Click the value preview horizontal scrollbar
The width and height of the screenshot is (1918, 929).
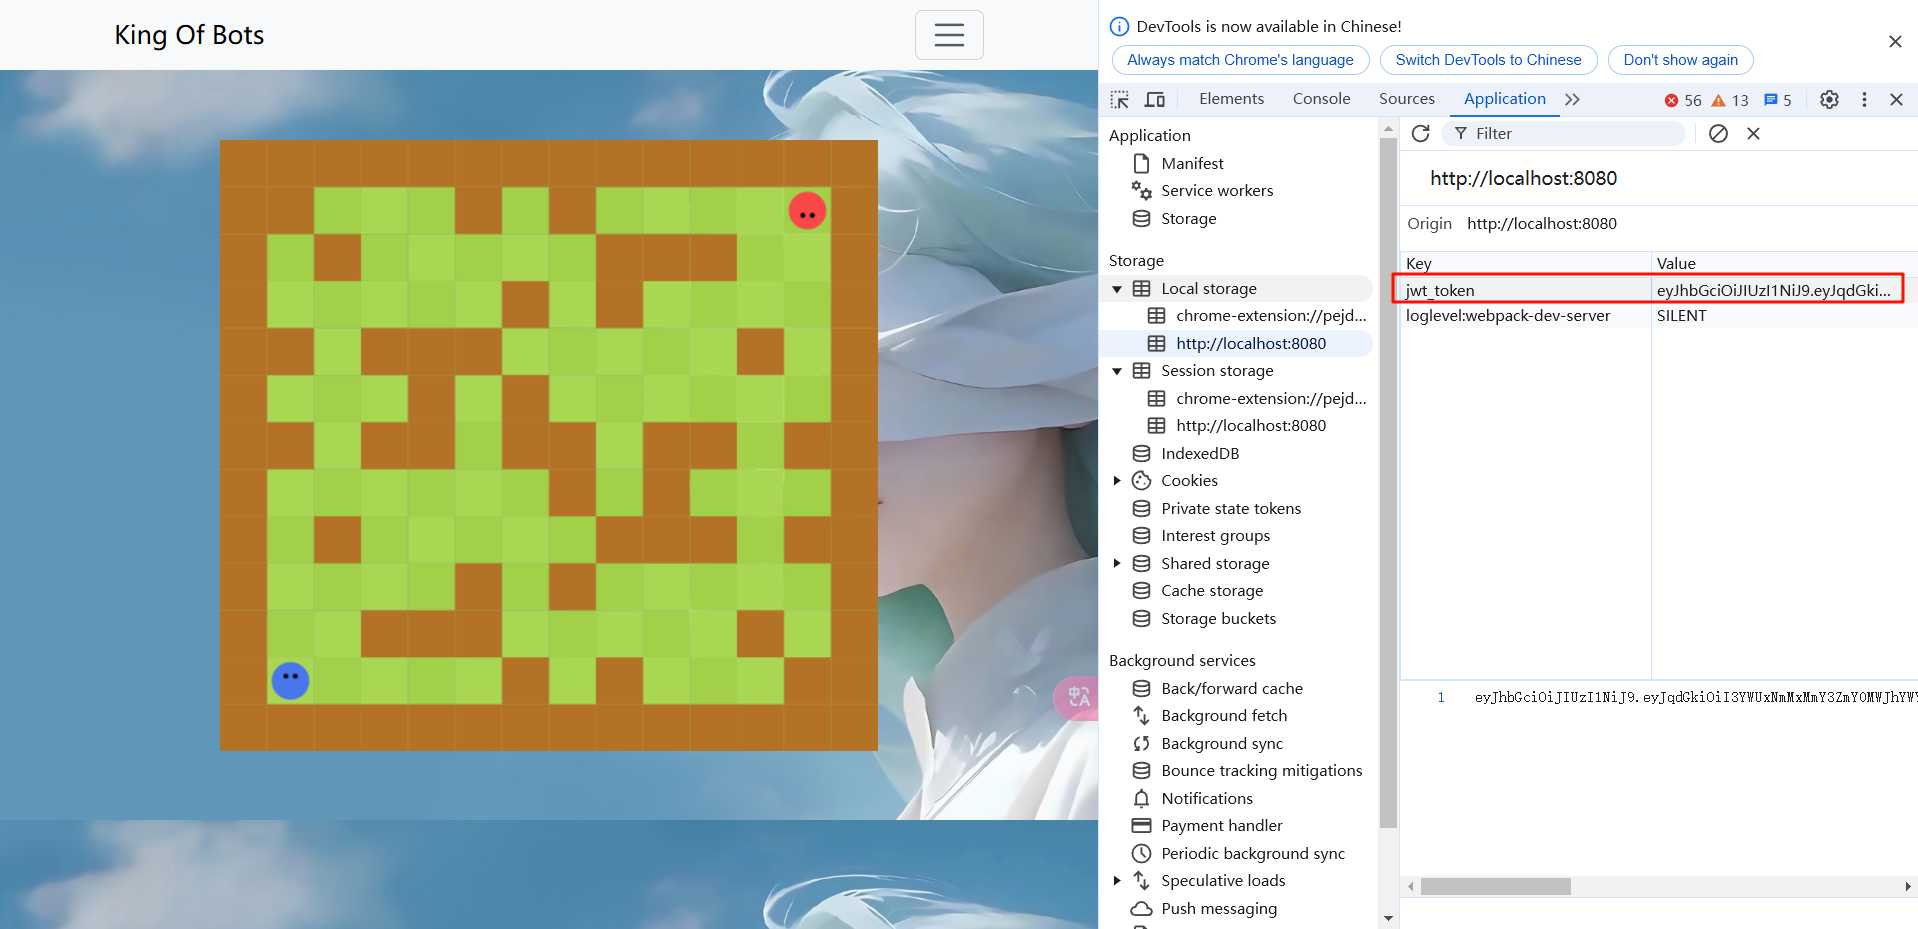coord(1495,887)
